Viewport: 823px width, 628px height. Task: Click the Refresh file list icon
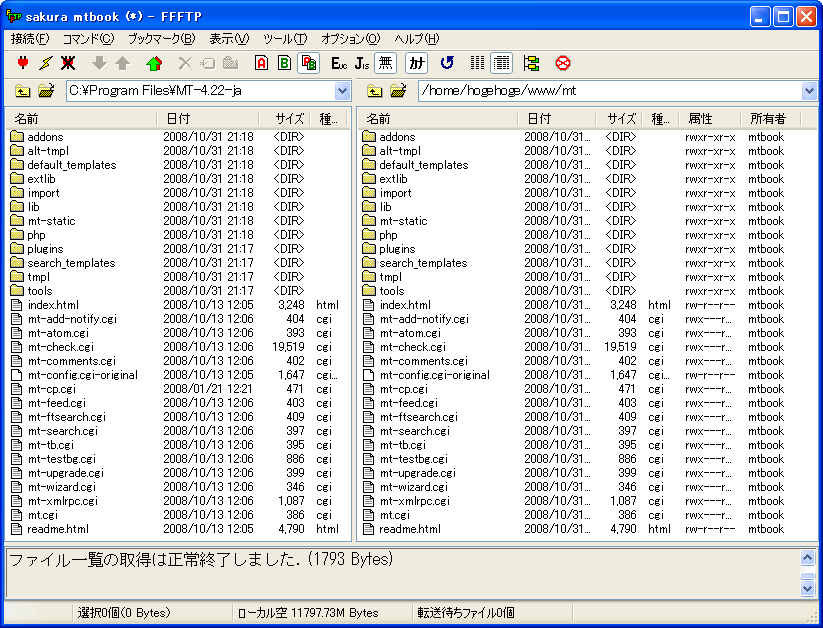(447, 63)
